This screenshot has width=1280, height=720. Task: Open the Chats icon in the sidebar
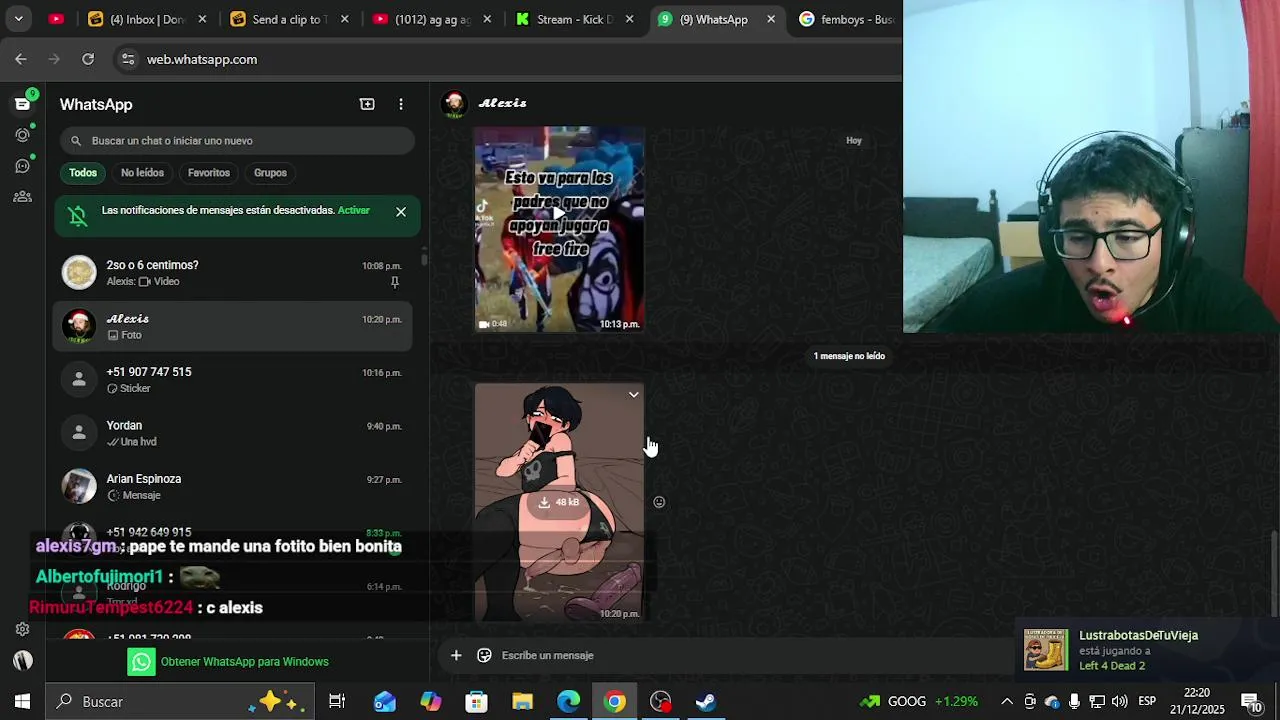click(22, 104)
